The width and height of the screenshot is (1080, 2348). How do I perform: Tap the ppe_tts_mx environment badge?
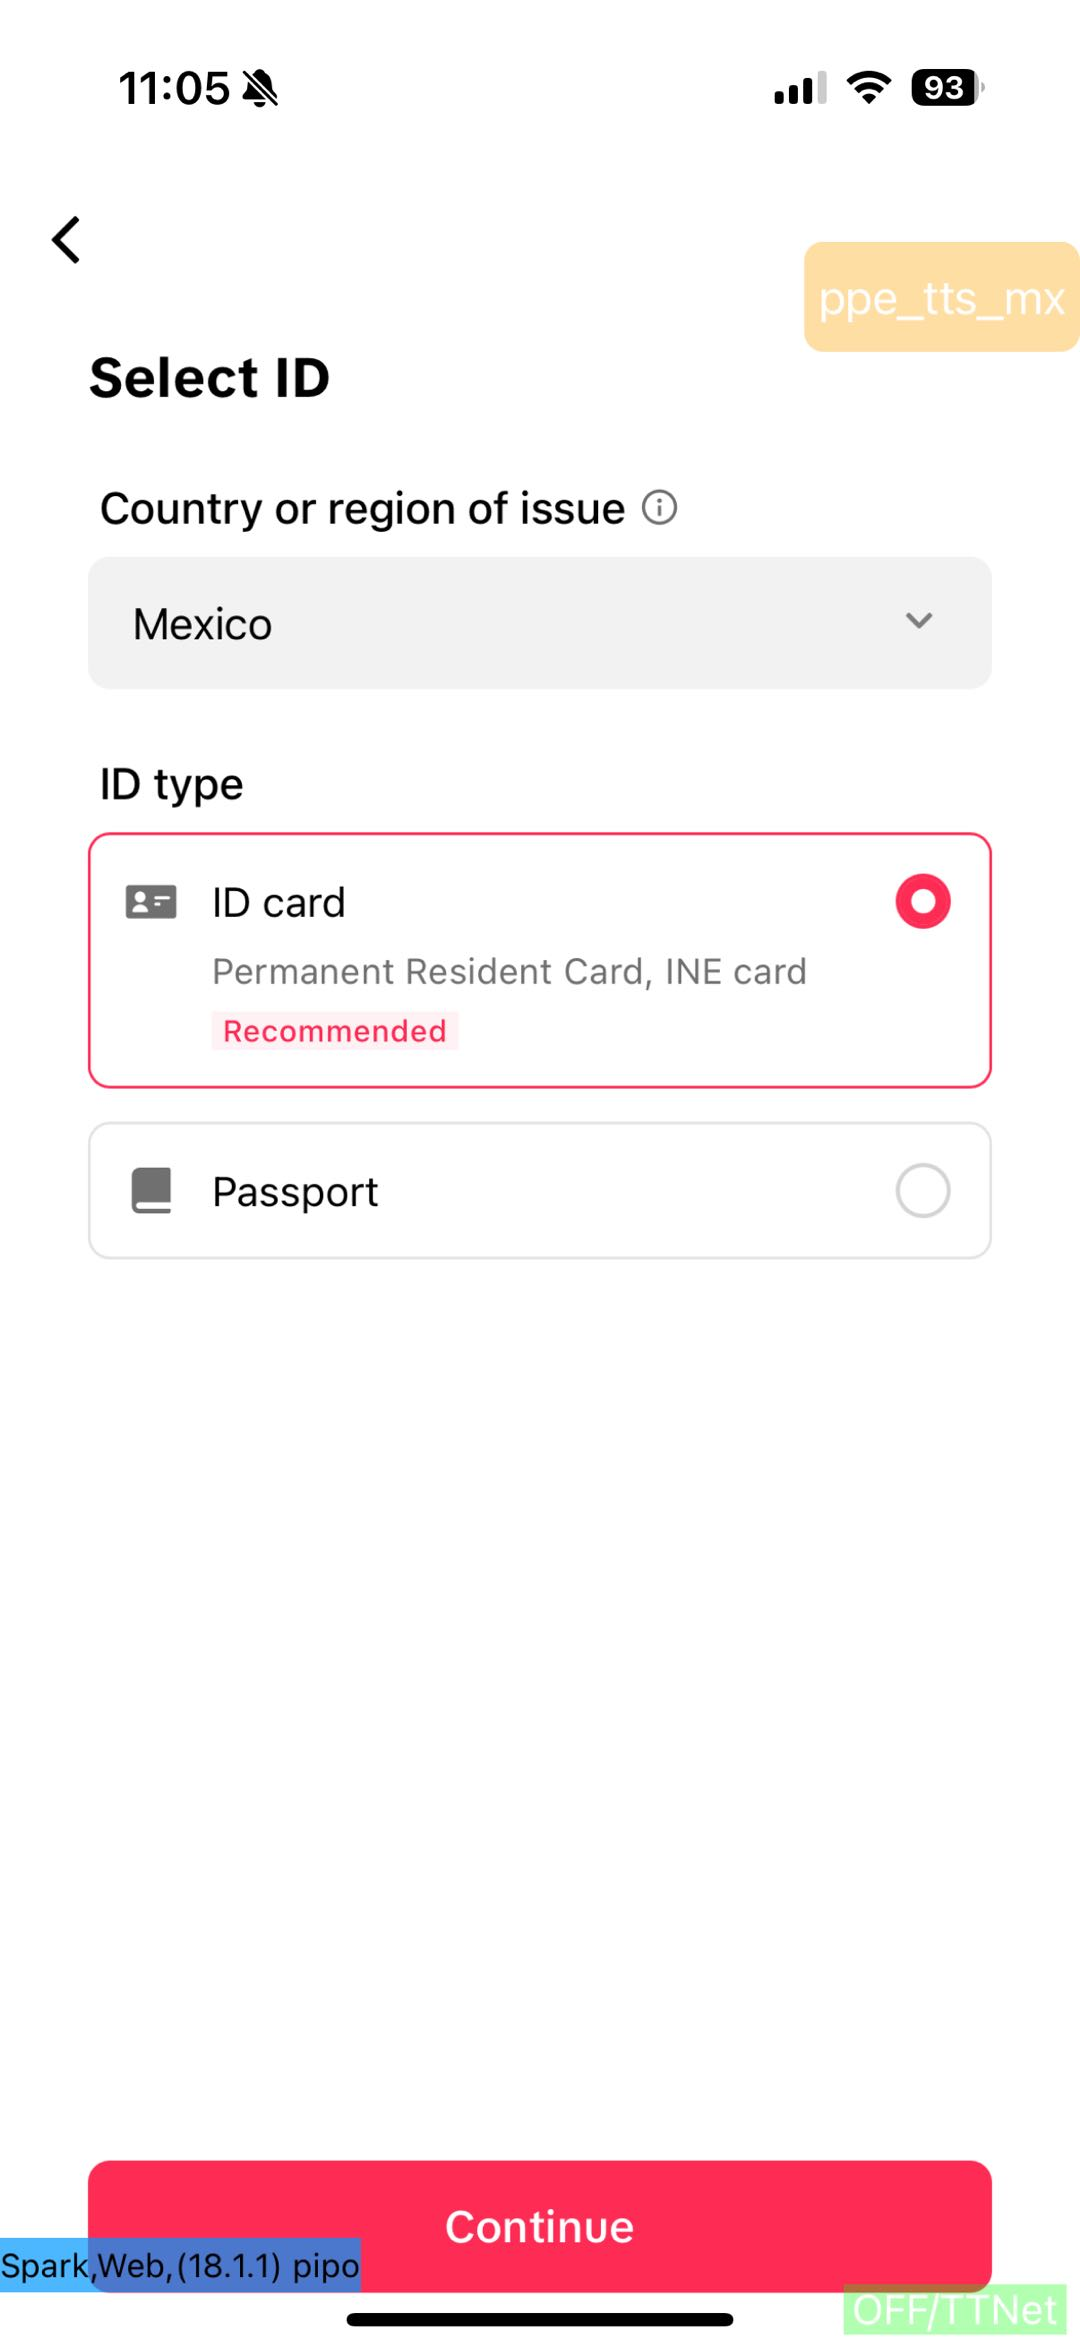point(941,297)
